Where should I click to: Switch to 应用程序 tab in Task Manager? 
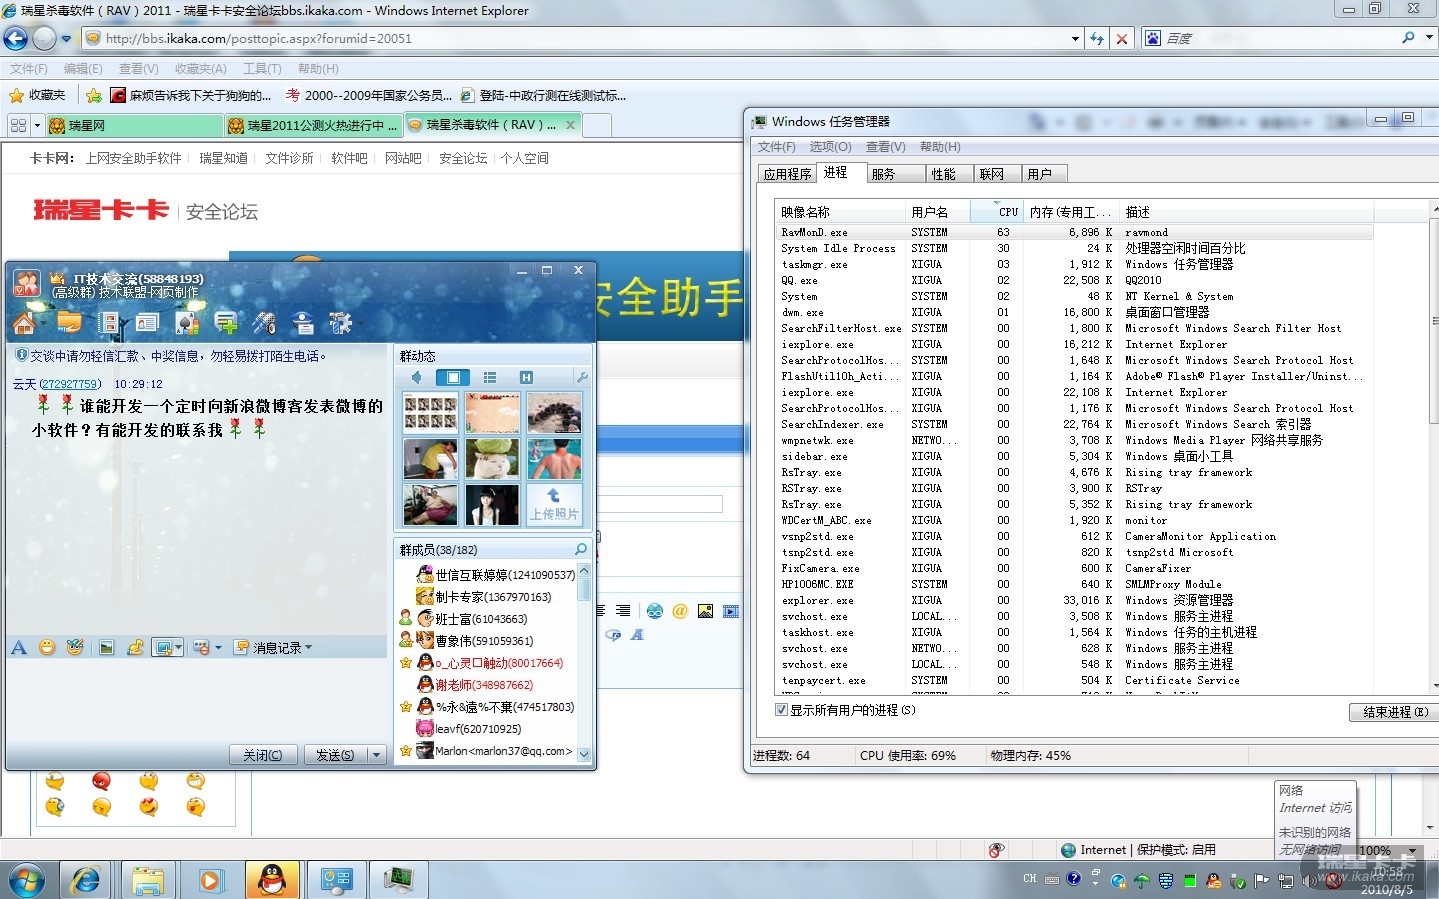[x=787, y=174]
